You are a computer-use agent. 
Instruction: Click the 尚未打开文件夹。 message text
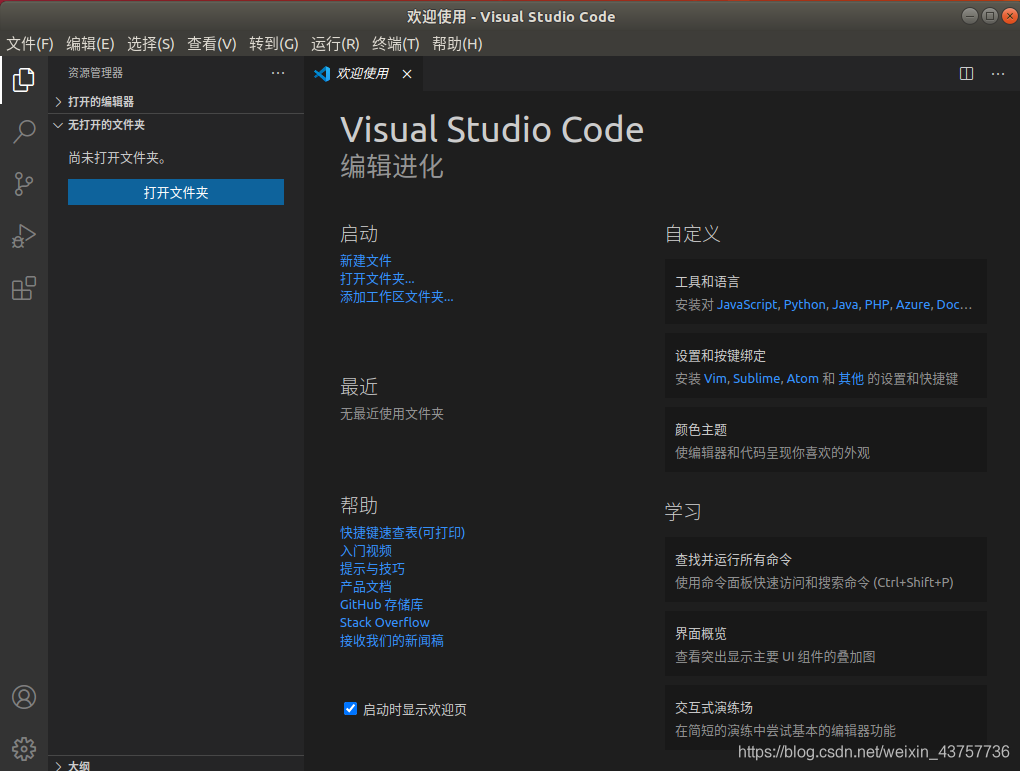117,158
